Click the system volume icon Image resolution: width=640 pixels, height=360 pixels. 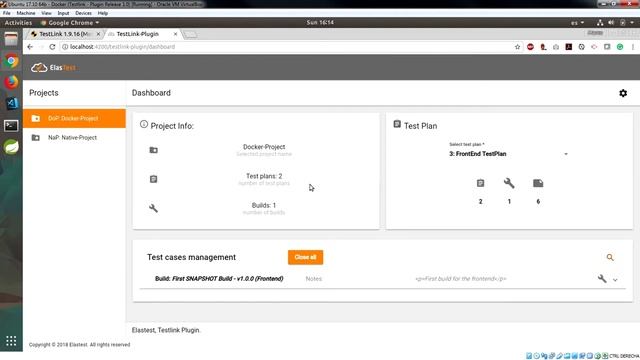[611, 23]
